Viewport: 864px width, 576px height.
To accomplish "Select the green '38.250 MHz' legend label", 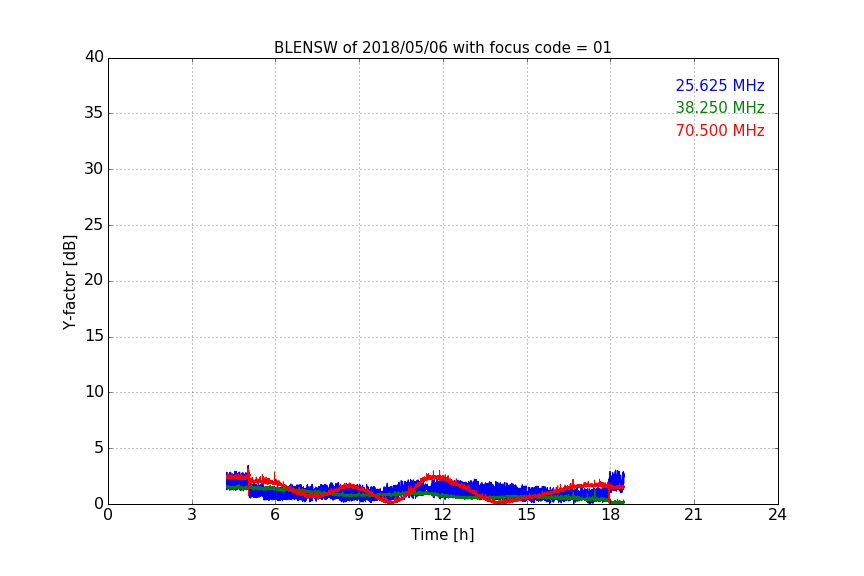I will click(x=720, y=107).
